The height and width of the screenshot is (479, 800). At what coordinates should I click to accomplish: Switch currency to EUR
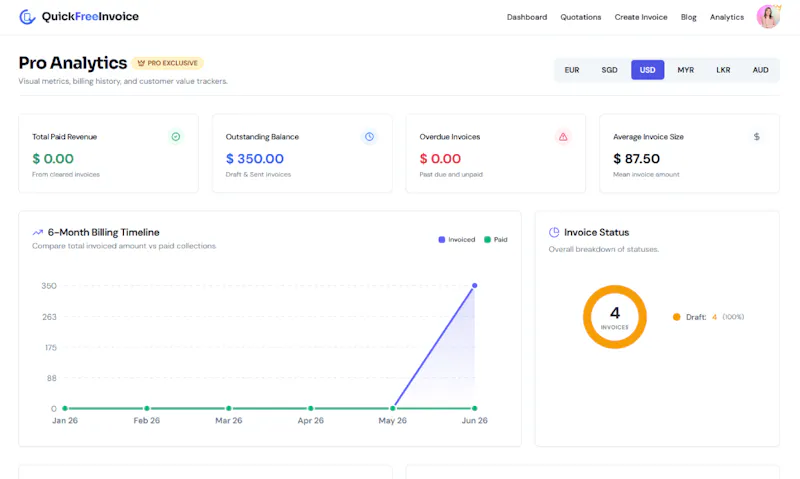click(572, 70)
